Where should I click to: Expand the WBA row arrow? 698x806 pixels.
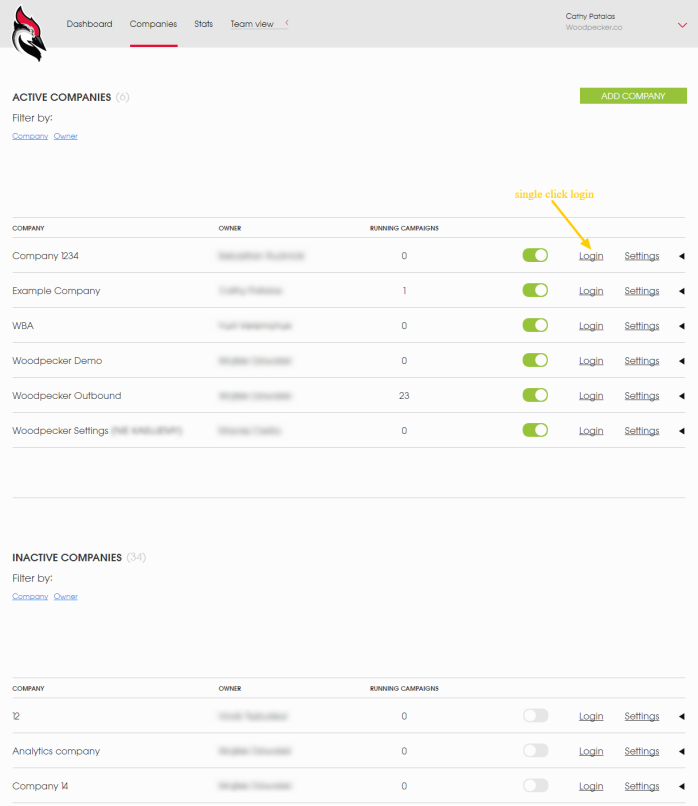pos(682,326)
